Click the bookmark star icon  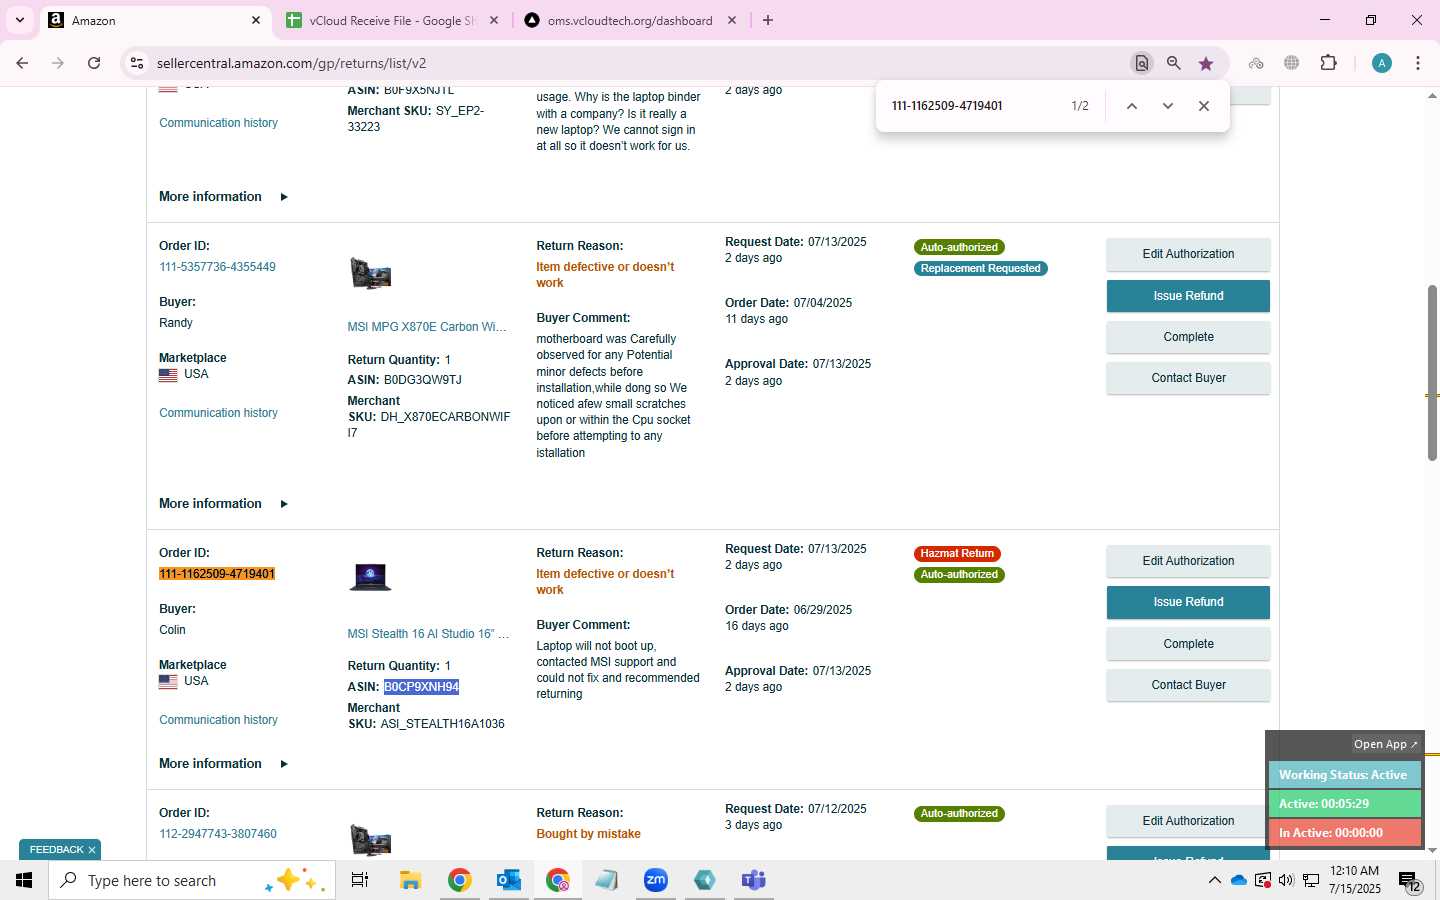click(x=1206, y=63)
